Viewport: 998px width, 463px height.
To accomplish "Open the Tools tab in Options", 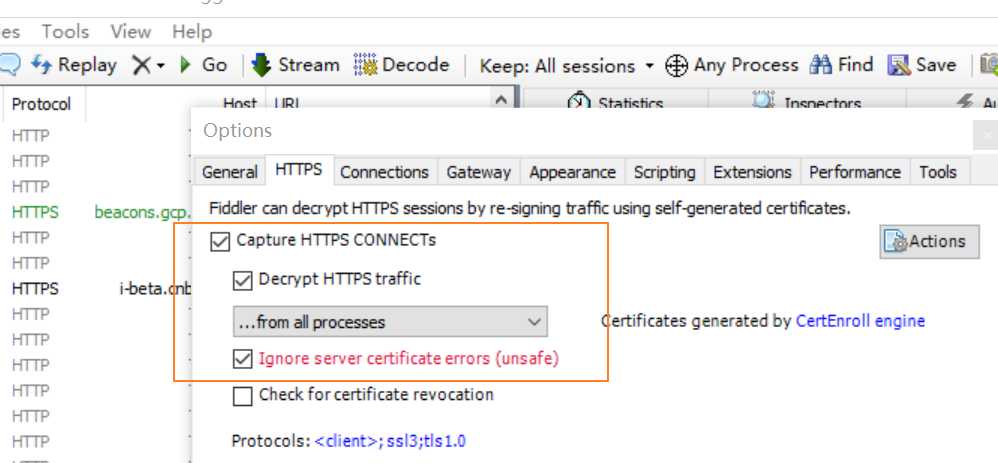I will pyautogui.click(x=938, y=173).
